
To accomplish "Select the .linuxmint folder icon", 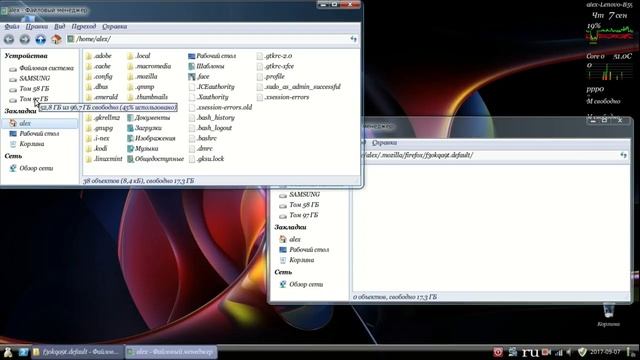I will pos(89,159).
